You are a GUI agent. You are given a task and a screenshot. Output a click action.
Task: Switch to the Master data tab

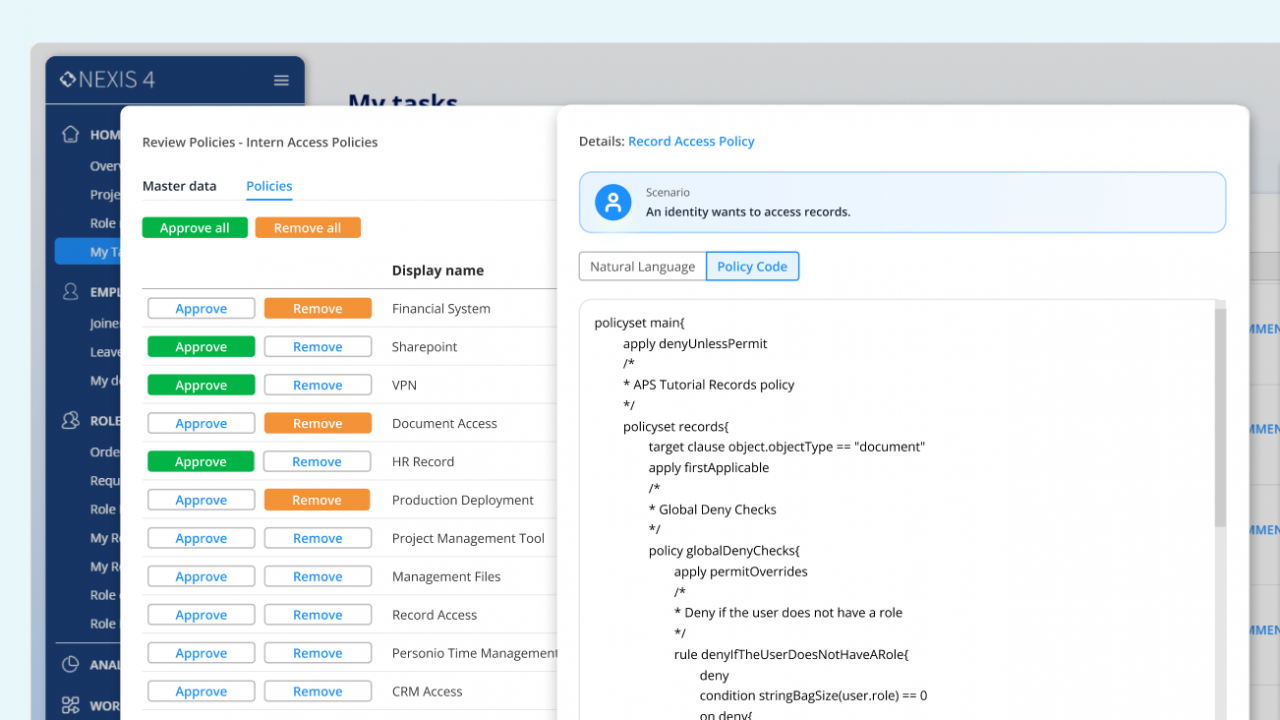click(179, 186)
